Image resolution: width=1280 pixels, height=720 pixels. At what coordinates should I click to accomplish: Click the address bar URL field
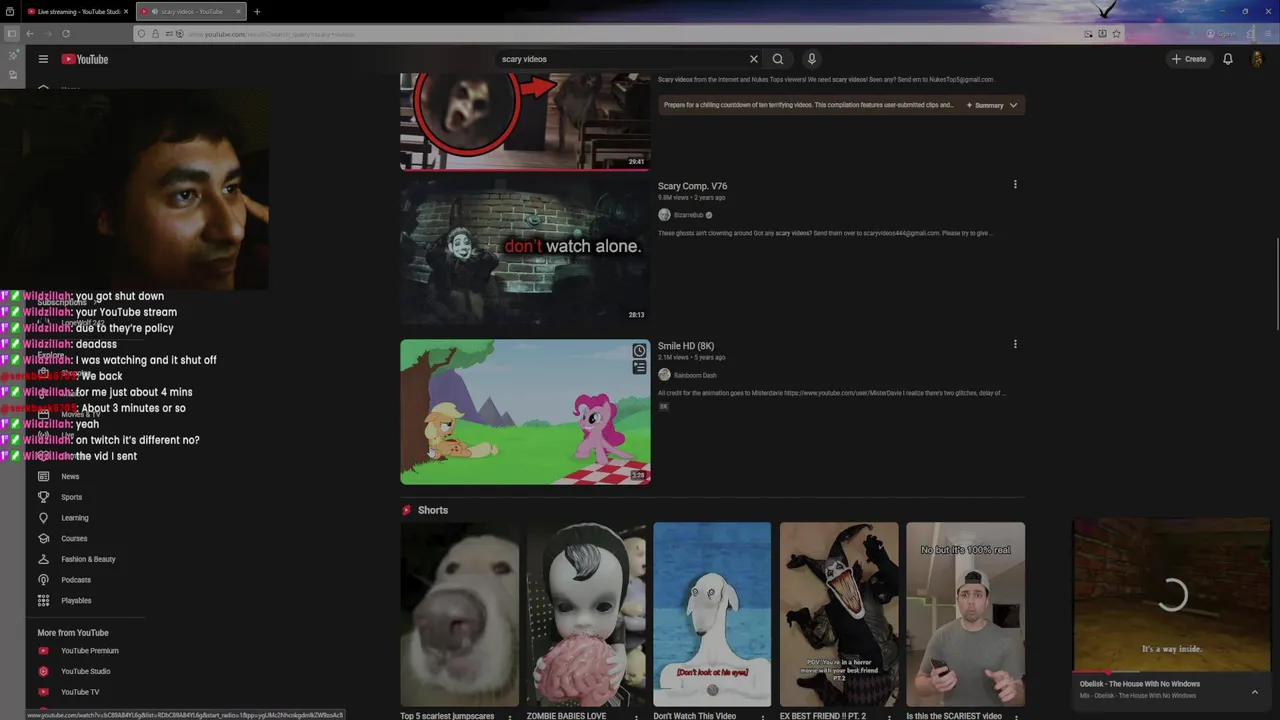pos(630,34)
